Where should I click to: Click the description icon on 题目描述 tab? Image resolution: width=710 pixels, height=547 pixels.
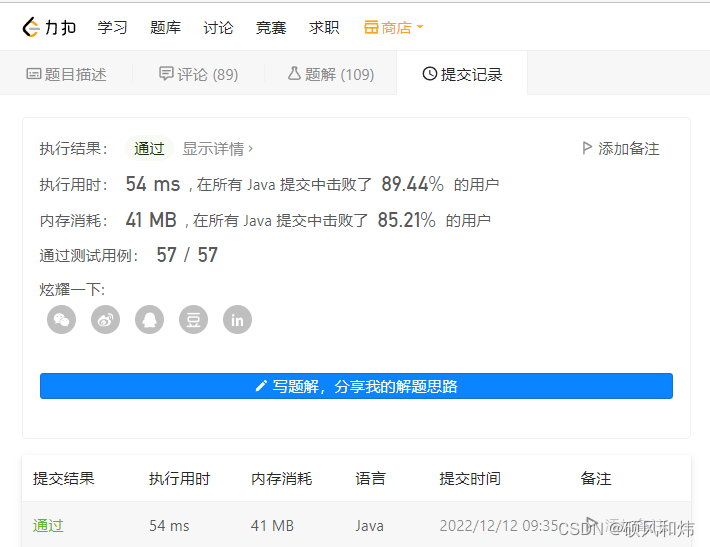[x=34, y=74]
